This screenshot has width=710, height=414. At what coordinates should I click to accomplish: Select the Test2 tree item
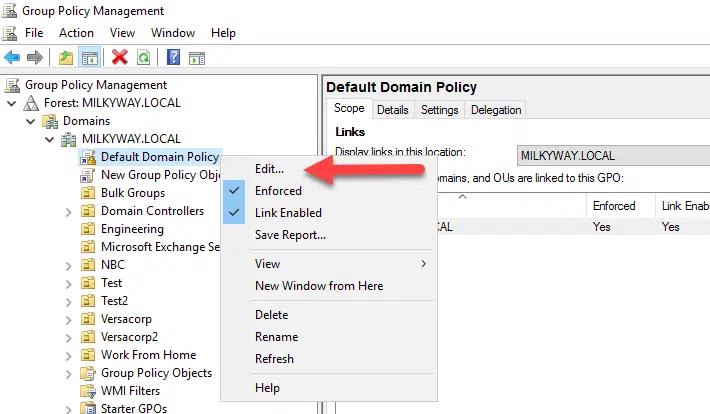tap(114, 301)
